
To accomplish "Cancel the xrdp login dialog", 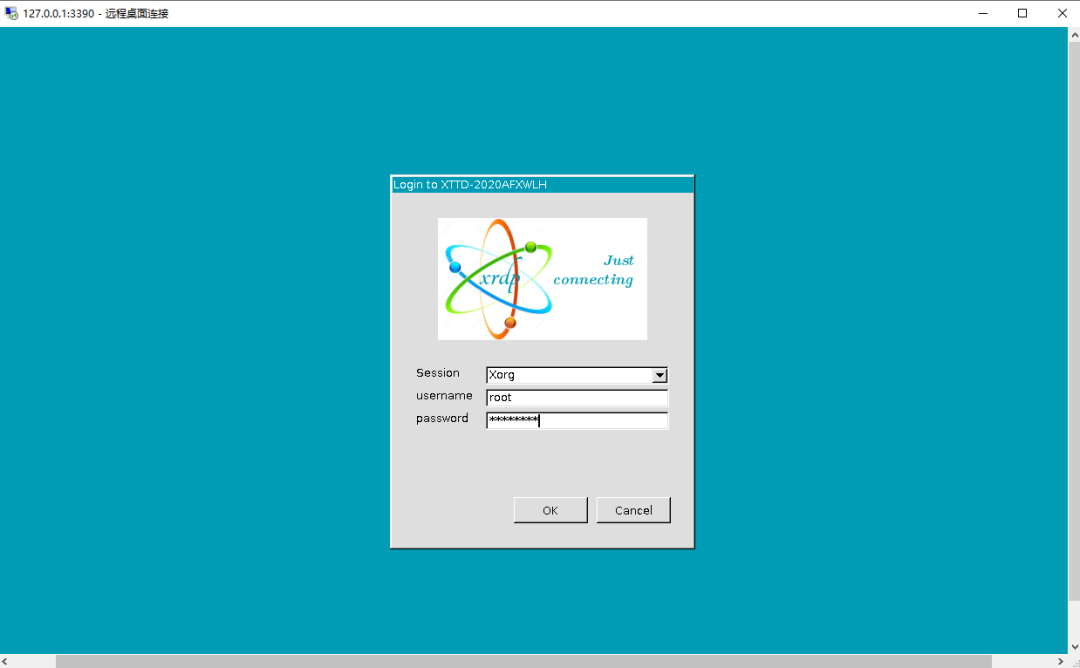I will pyautogui.click(x=633, y=510).
